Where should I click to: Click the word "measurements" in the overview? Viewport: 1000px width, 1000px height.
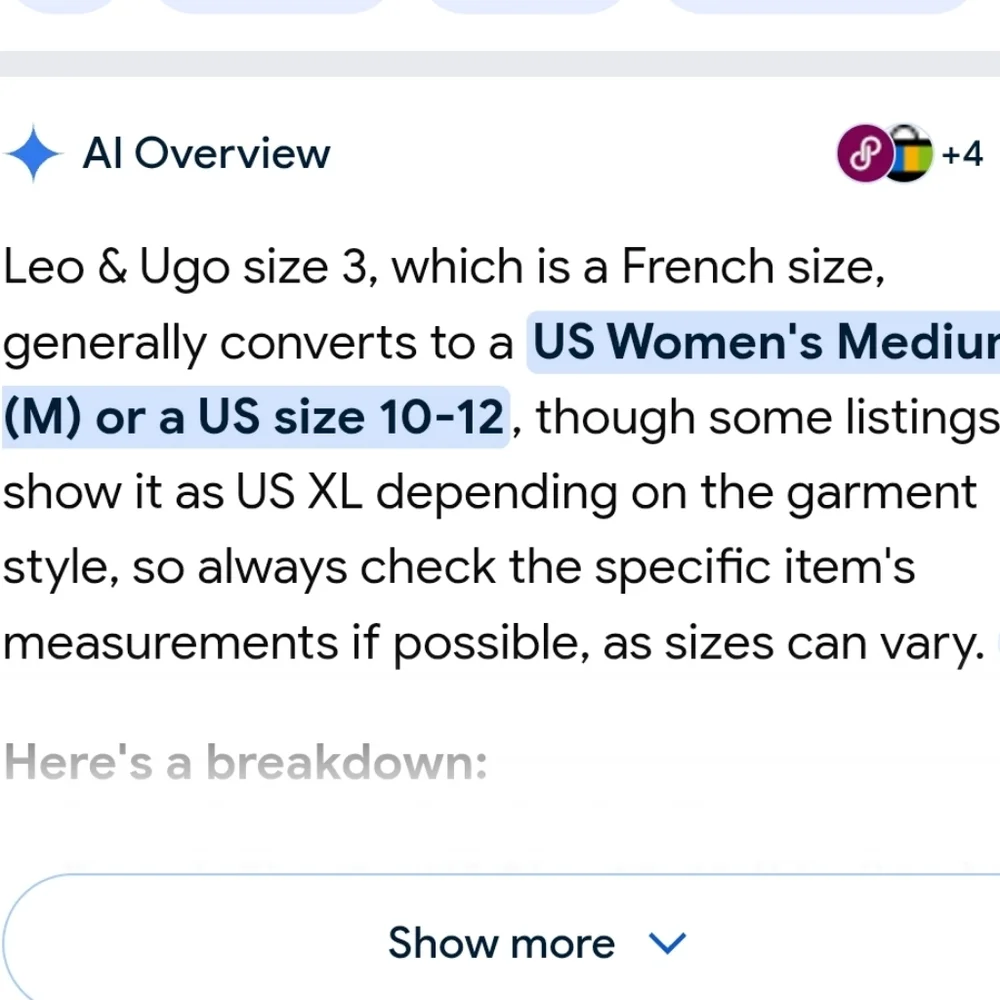click(x=170, y=645)
